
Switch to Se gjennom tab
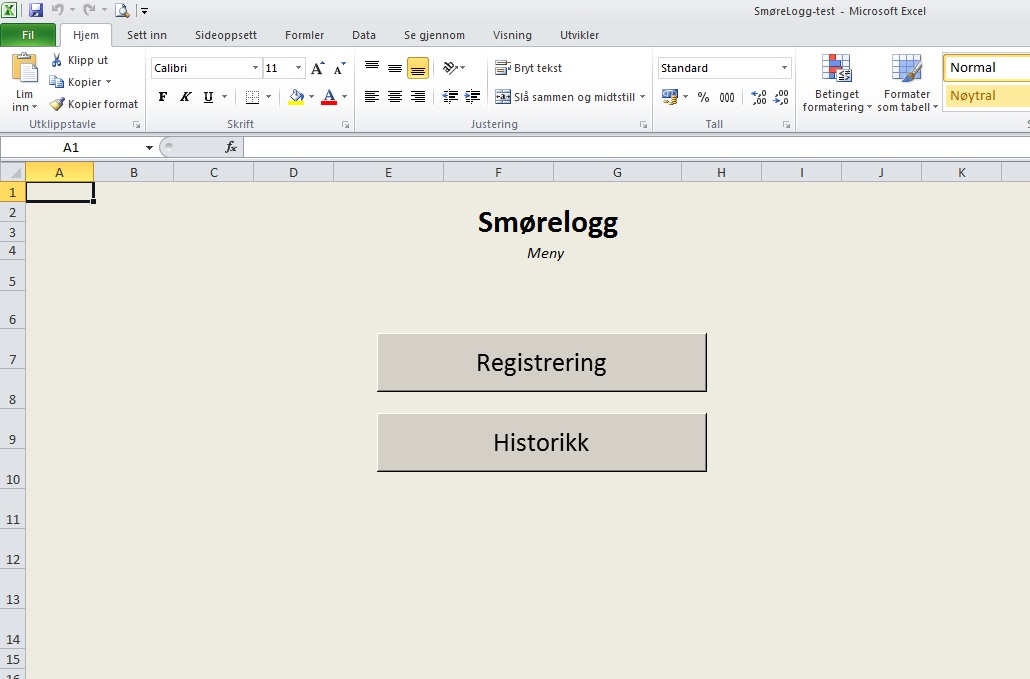pyautogui.click(x=434, y=35)
